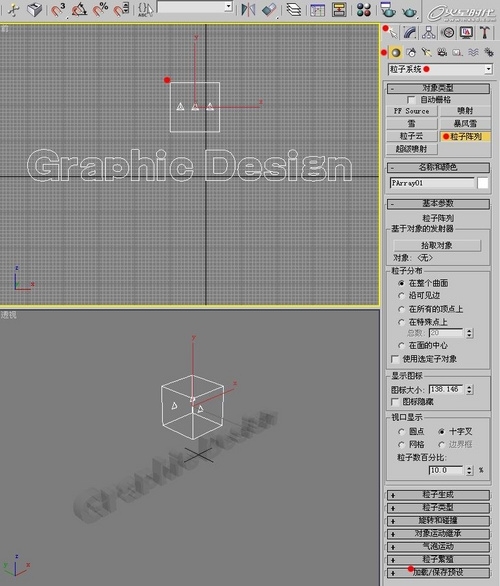Toggle the Spinner Snap icon

(121, 9)
